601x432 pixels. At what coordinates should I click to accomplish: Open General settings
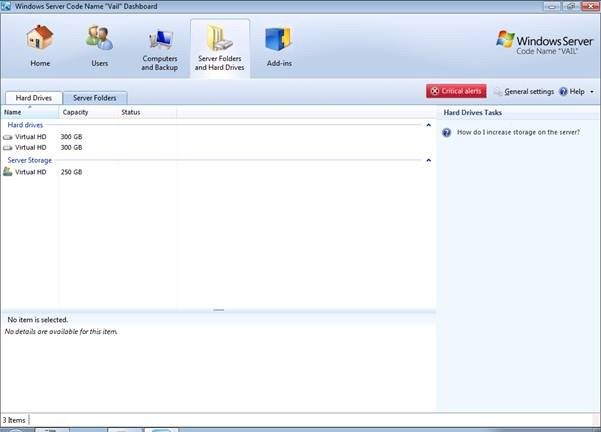click(529, 92)
